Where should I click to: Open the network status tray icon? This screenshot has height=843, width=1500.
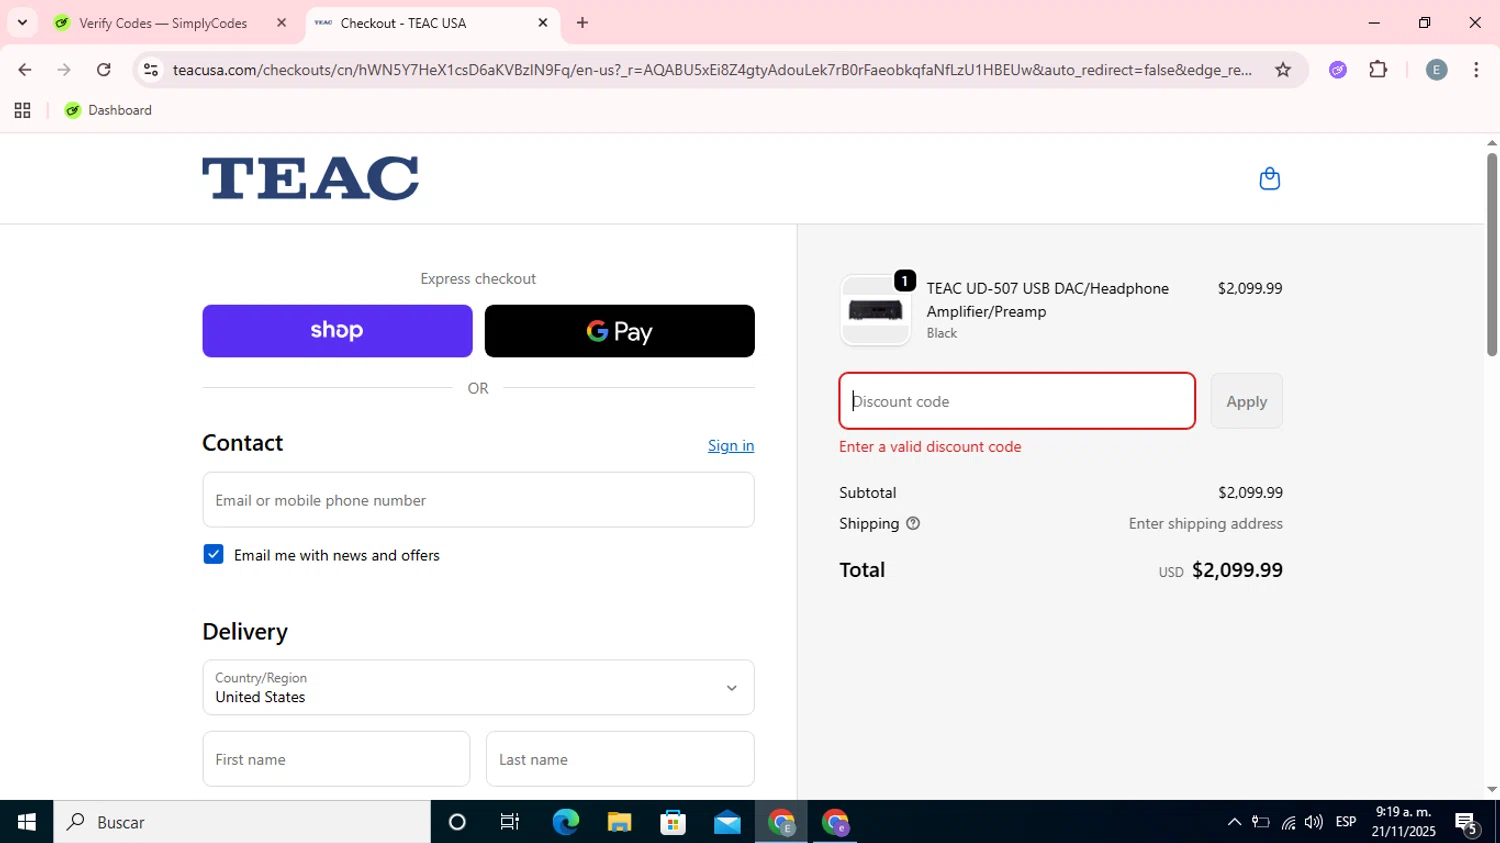pyautogui.click(x=1288, y=822)
